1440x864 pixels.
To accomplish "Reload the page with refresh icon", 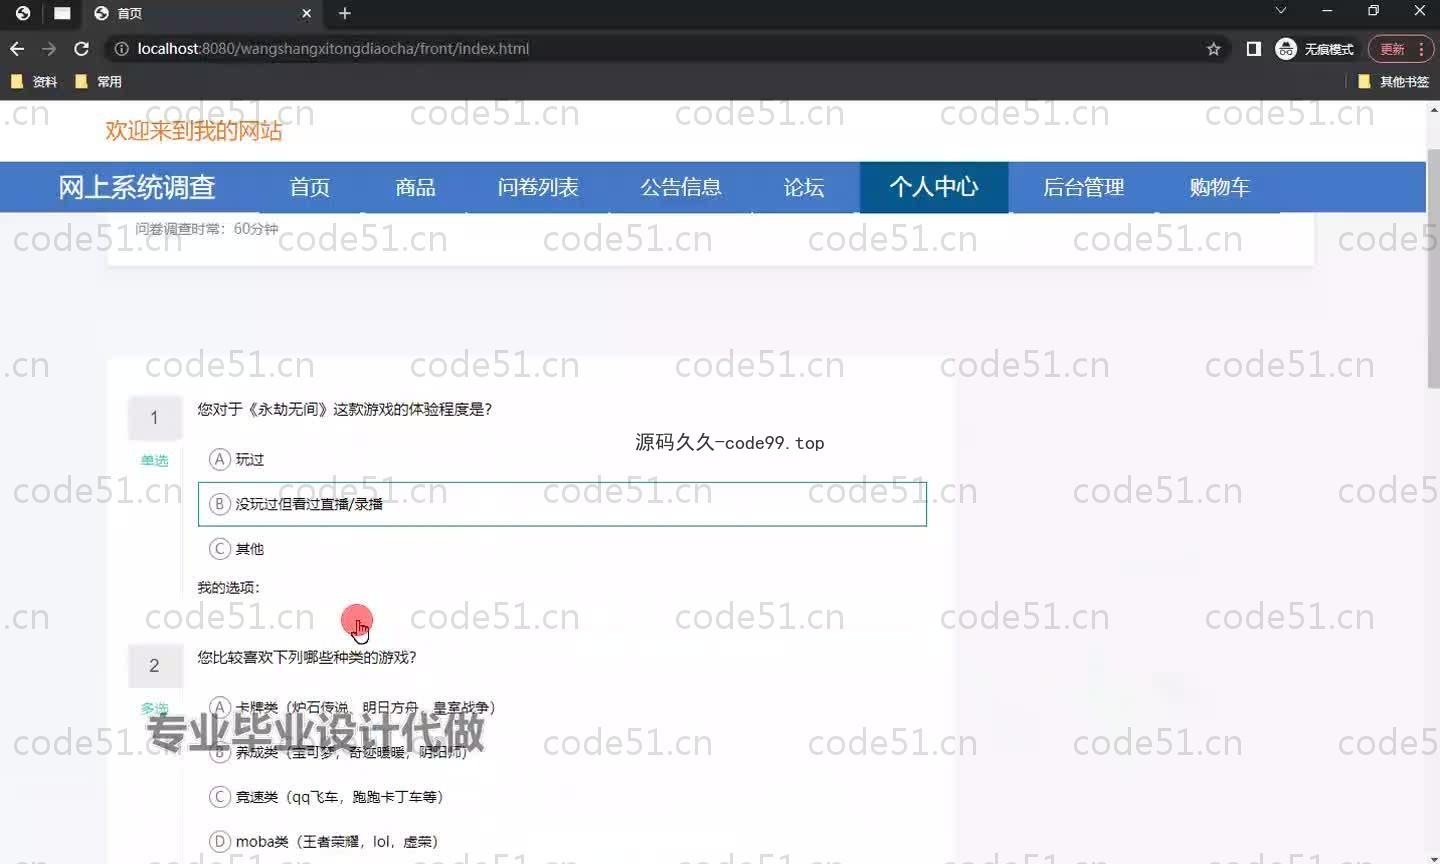I will pyautogui.click(x=82, y=48).
